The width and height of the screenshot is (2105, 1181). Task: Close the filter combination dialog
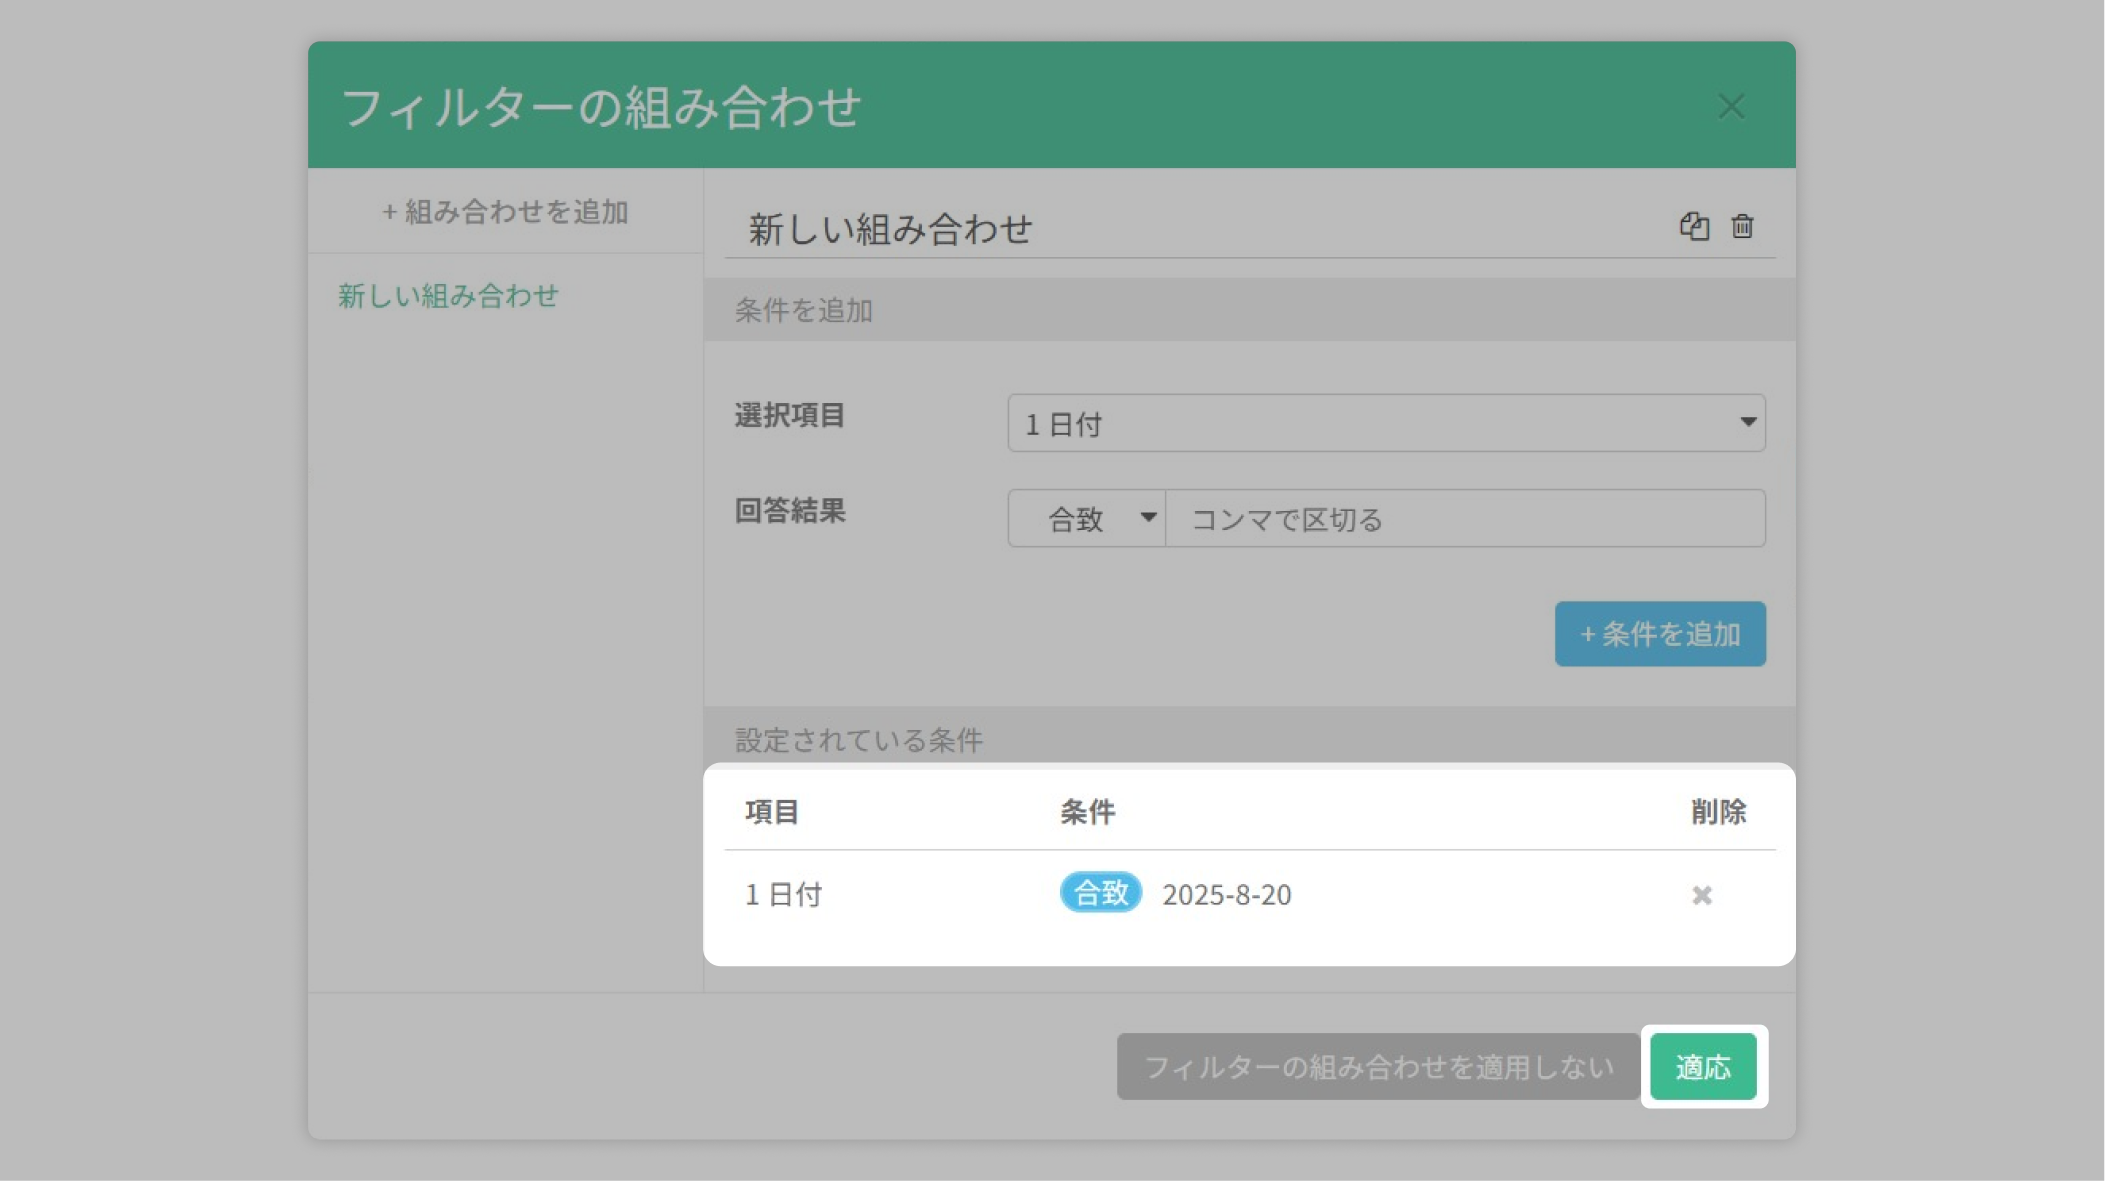point(1731,106)
